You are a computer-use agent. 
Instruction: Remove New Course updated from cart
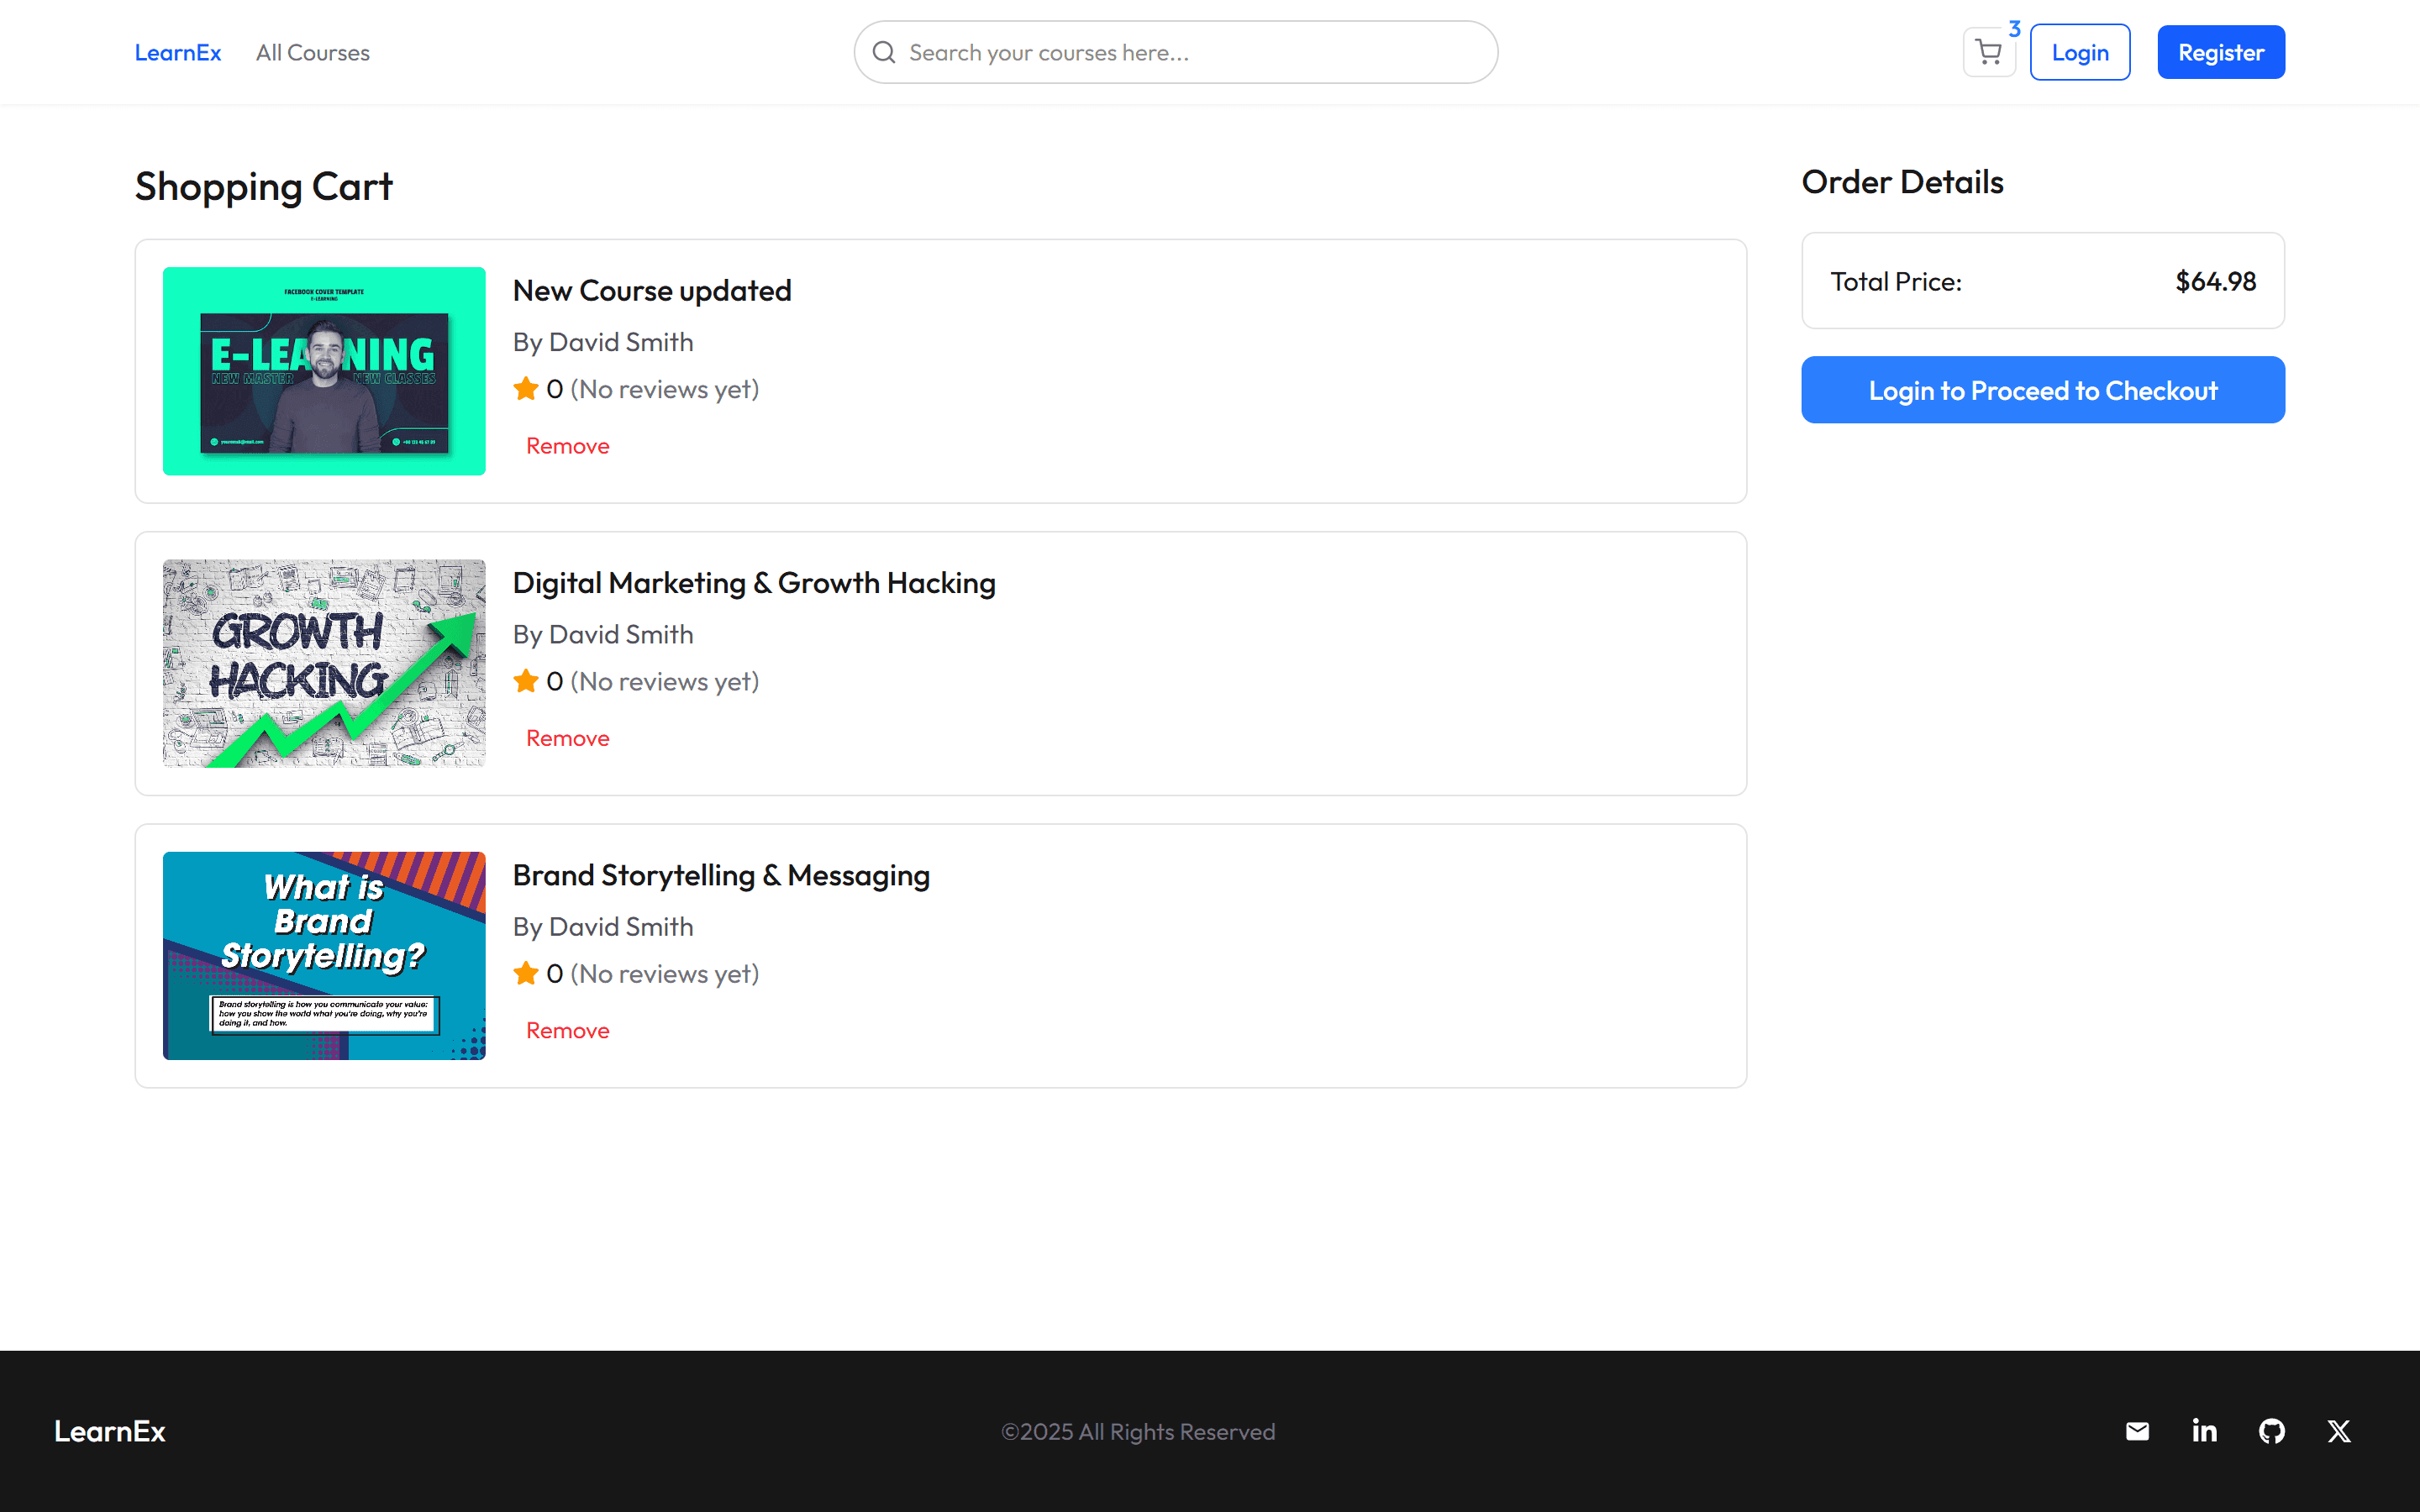[567, 446]
